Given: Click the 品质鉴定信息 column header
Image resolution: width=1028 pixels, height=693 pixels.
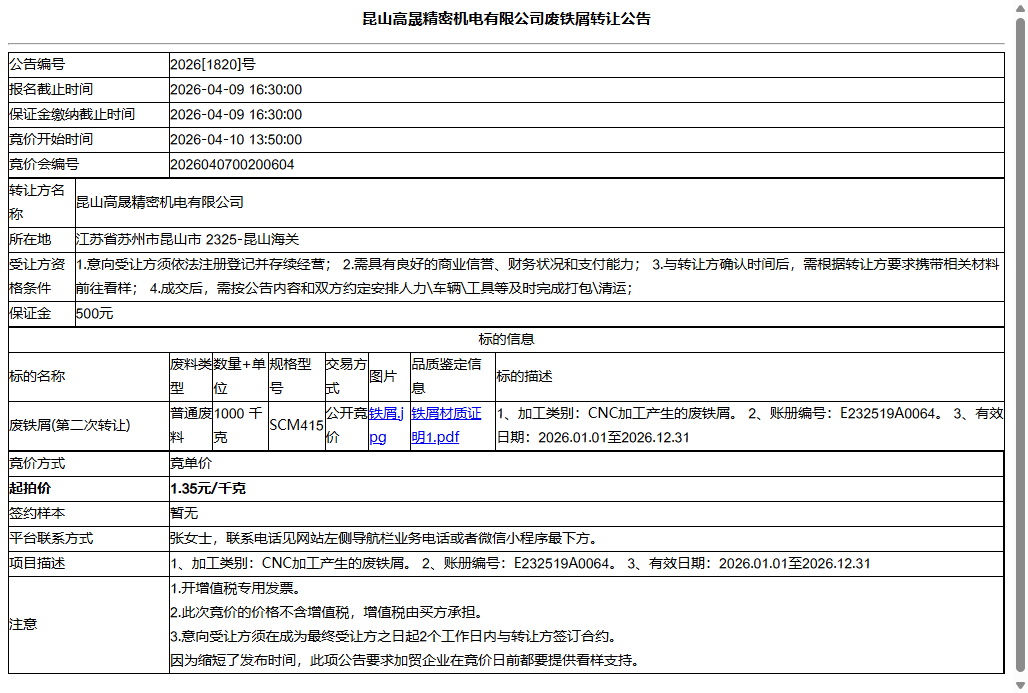Looking at the screenshot, I should pyautogui.click(x=452, y=376).
